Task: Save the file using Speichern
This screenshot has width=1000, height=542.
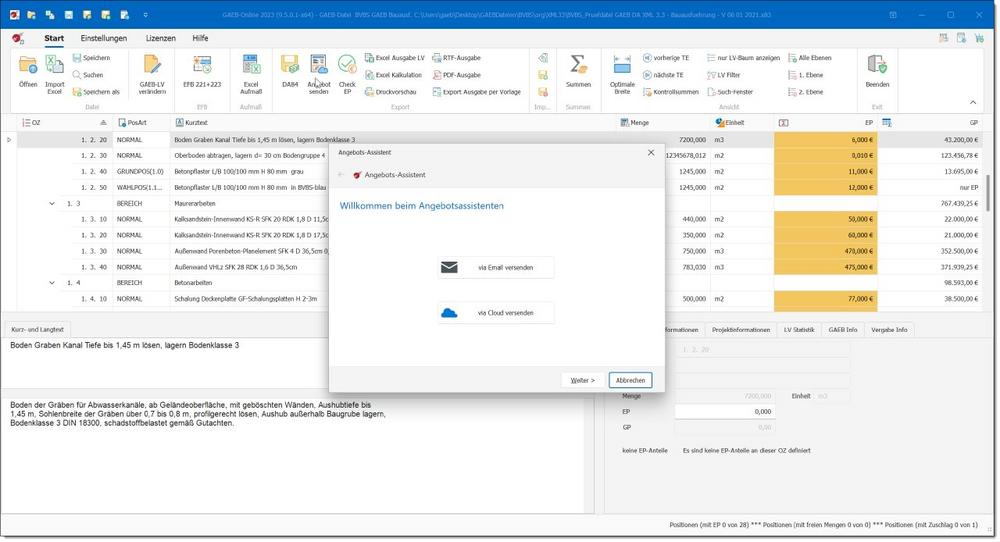Action: tap(91, 57)
